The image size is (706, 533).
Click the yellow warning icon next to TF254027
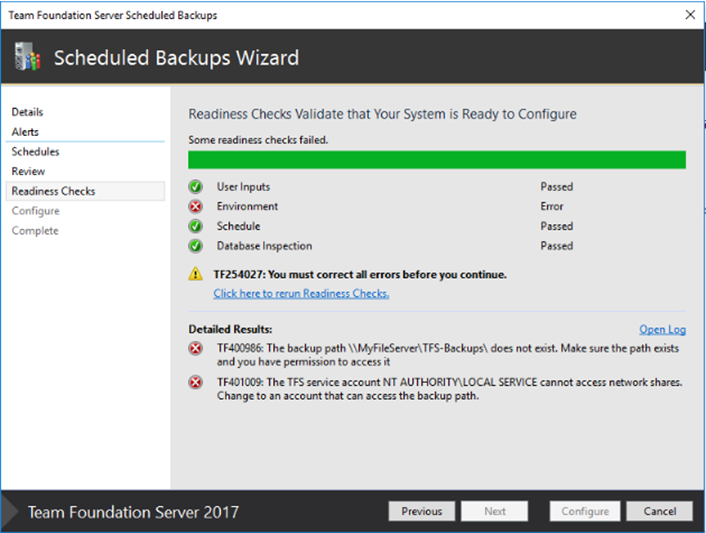coord(196,274)
